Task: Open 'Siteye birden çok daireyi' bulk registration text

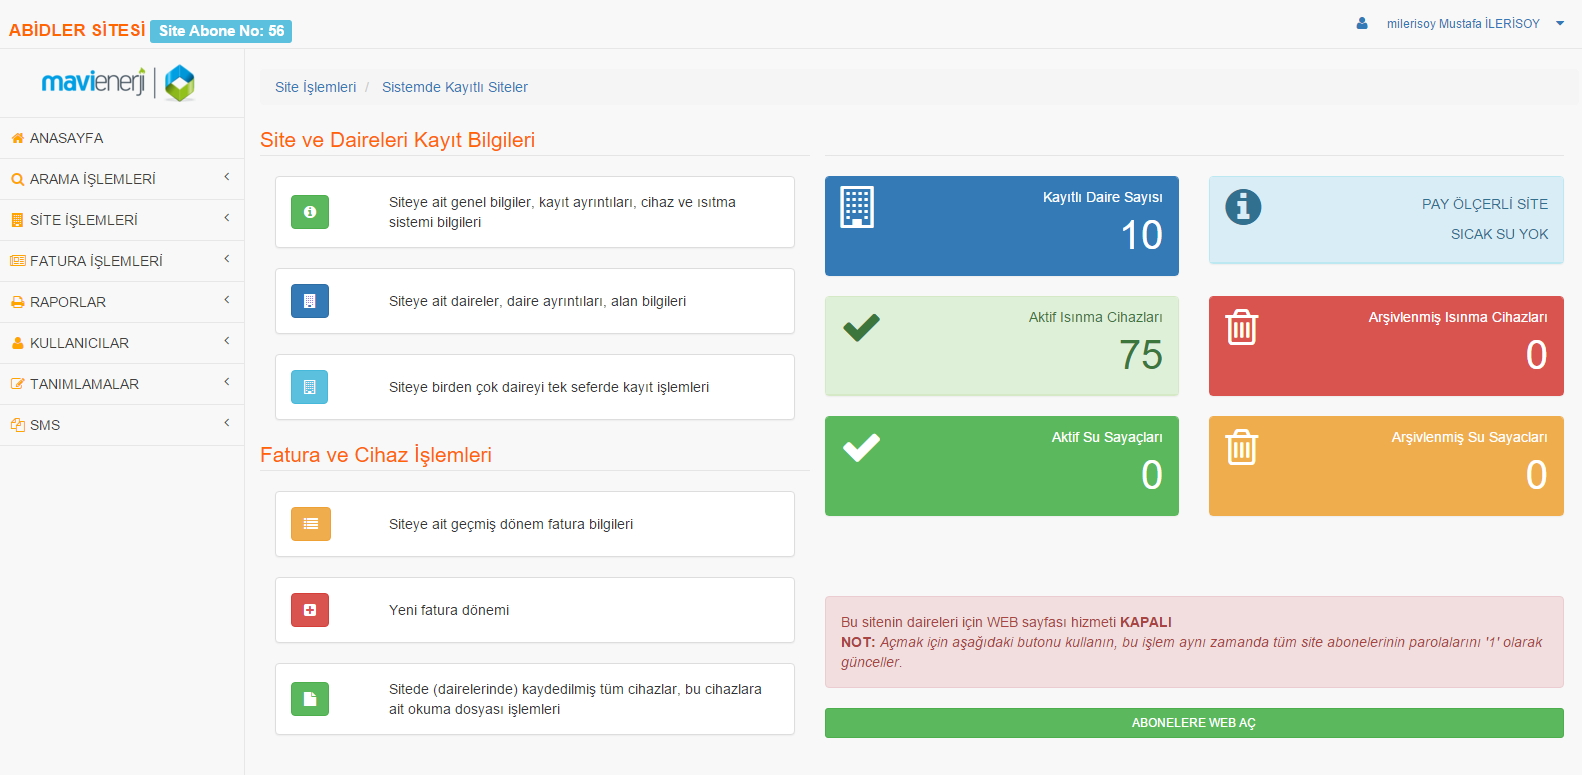Action: pos(549,387)
